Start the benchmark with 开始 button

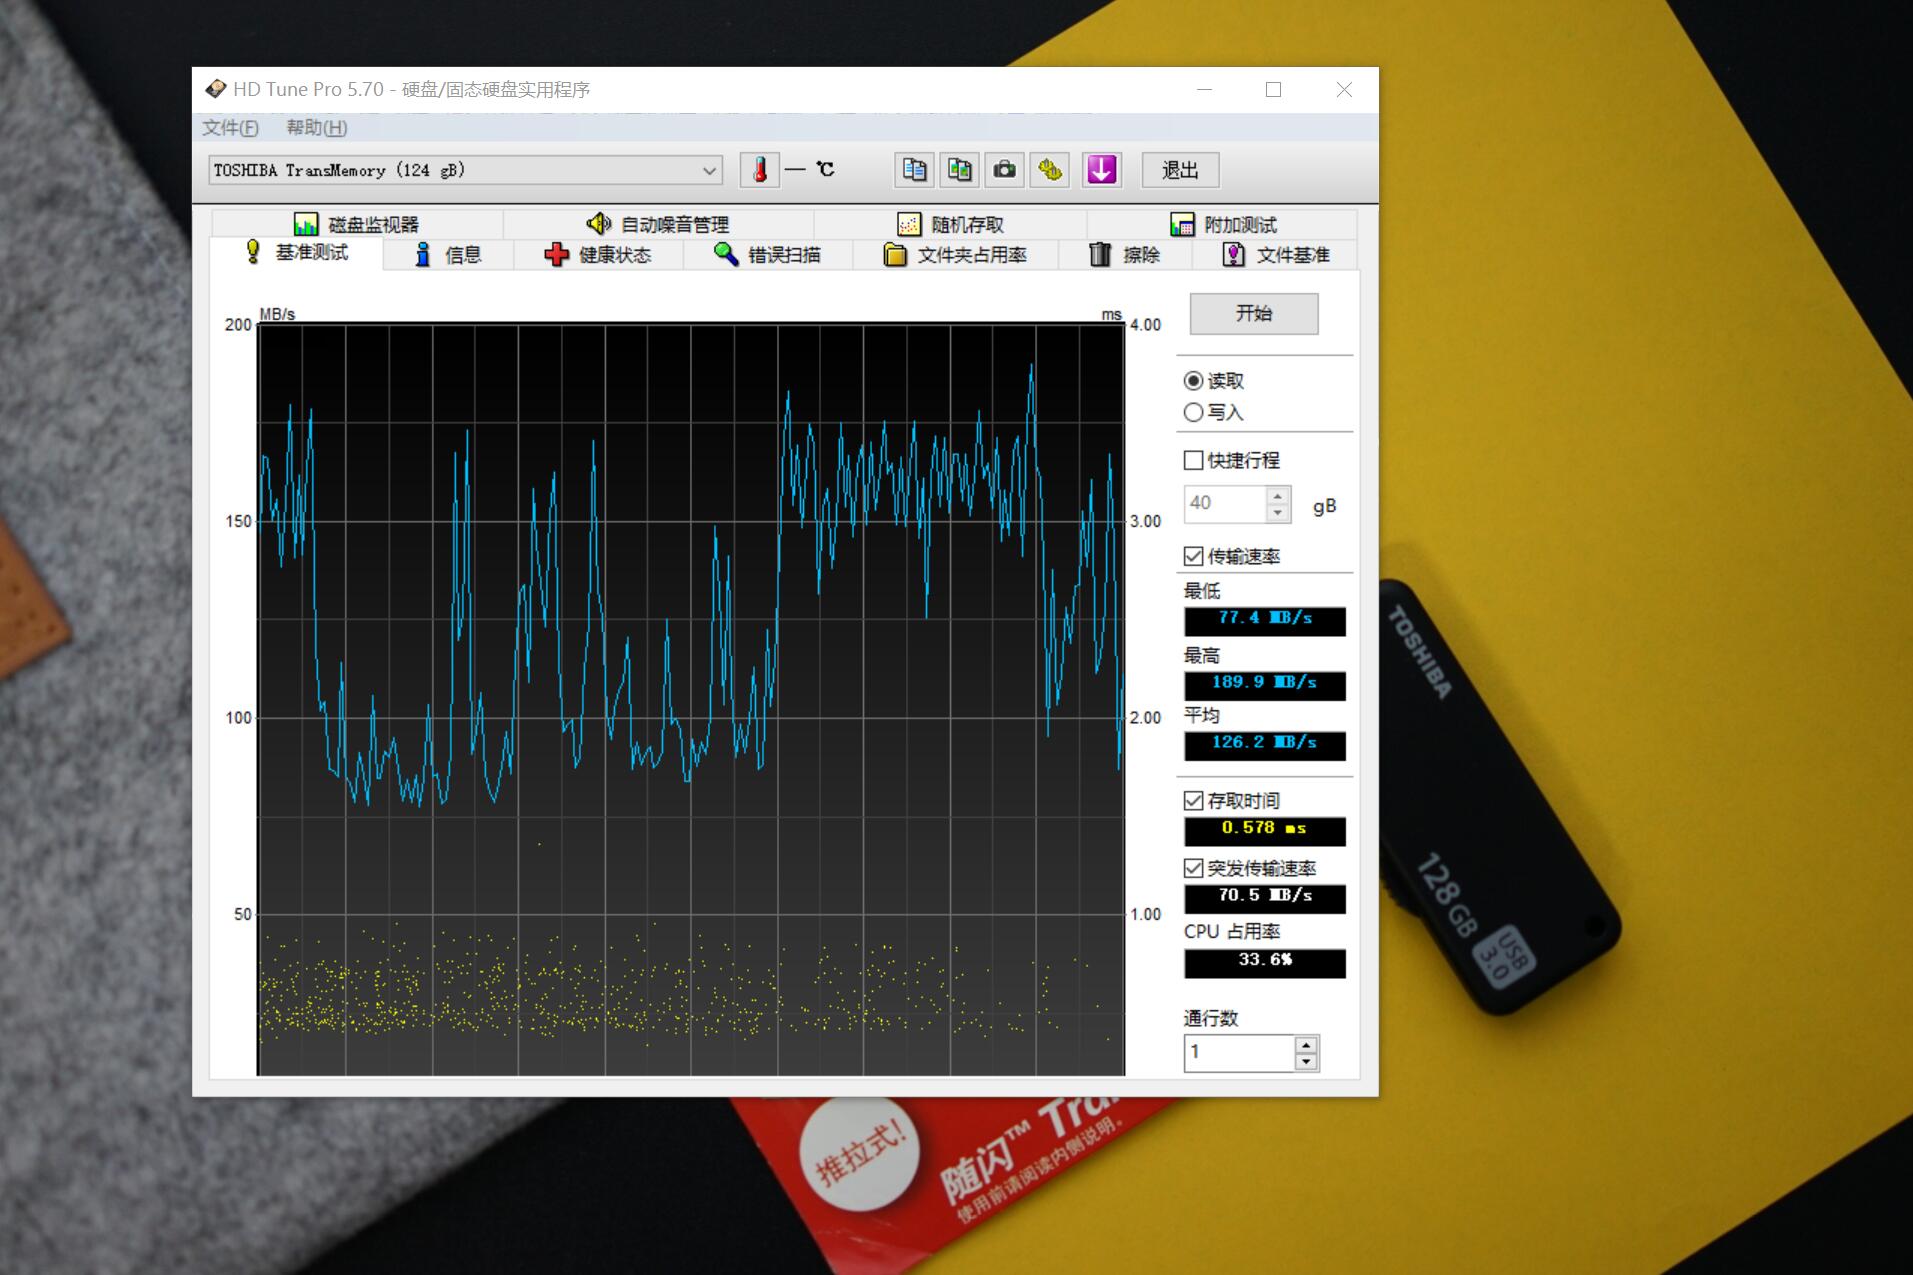tap(1254, 314)
